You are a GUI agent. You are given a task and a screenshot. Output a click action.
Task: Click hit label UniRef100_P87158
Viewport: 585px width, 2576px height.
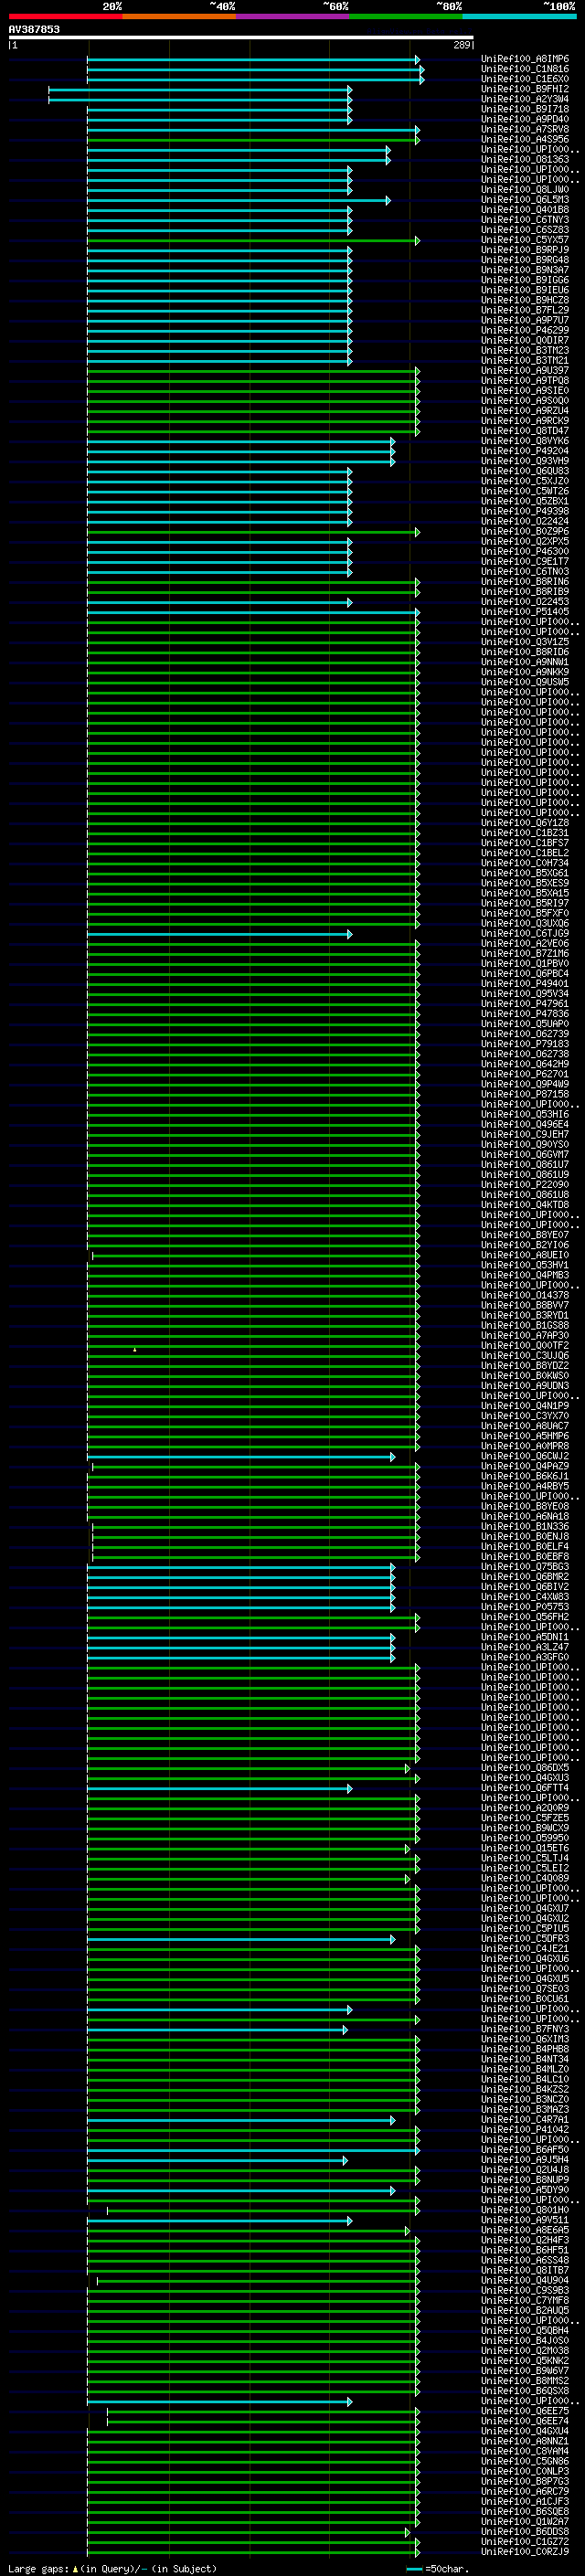(x=525, y=1094)
